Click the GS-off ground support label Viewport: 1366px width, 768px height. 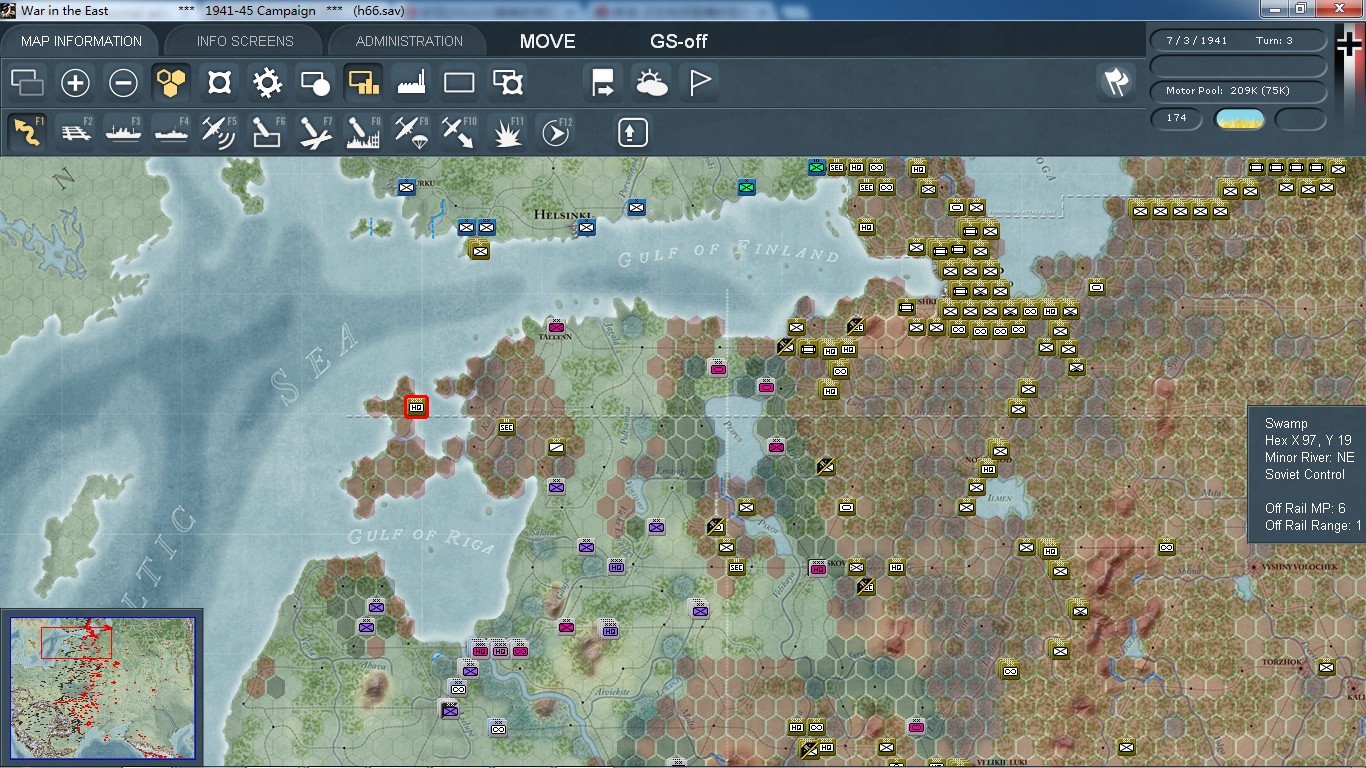[678, 41]
